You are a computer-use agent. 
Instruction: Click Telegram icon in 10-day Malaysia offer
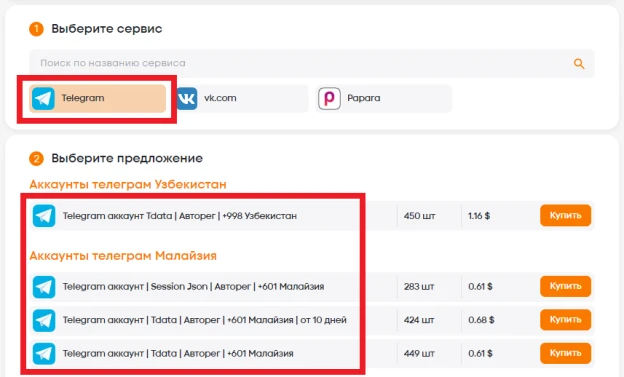[44, 320]
